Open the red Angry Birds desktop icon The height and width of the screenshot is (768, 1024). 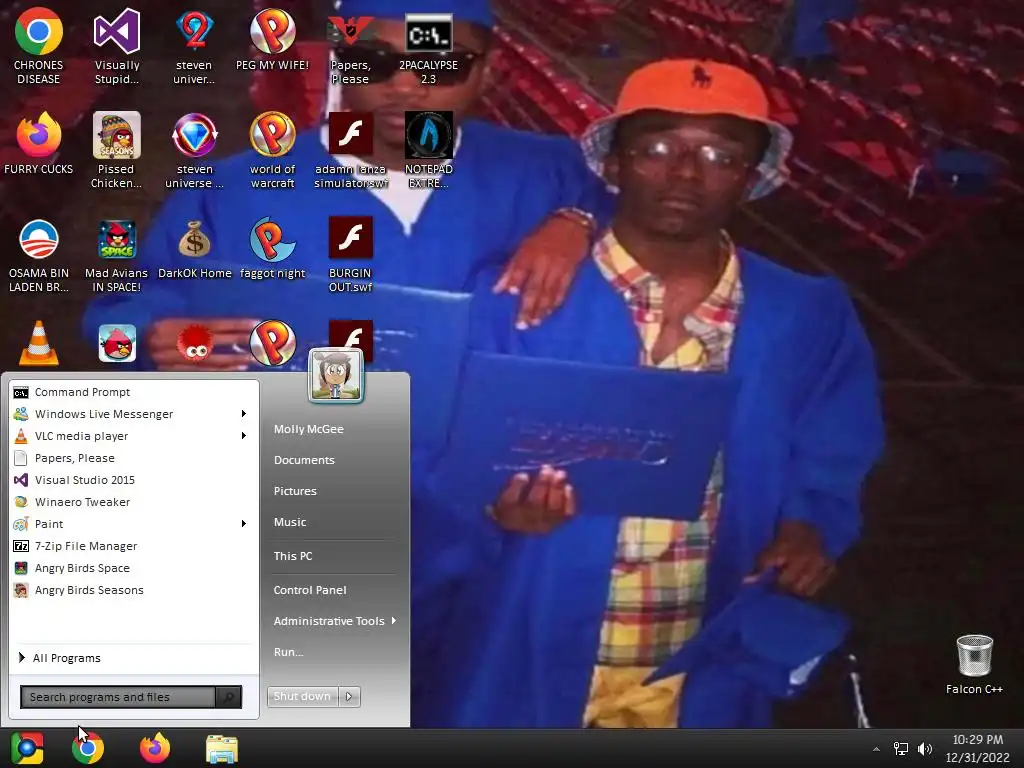click(117, 343)
